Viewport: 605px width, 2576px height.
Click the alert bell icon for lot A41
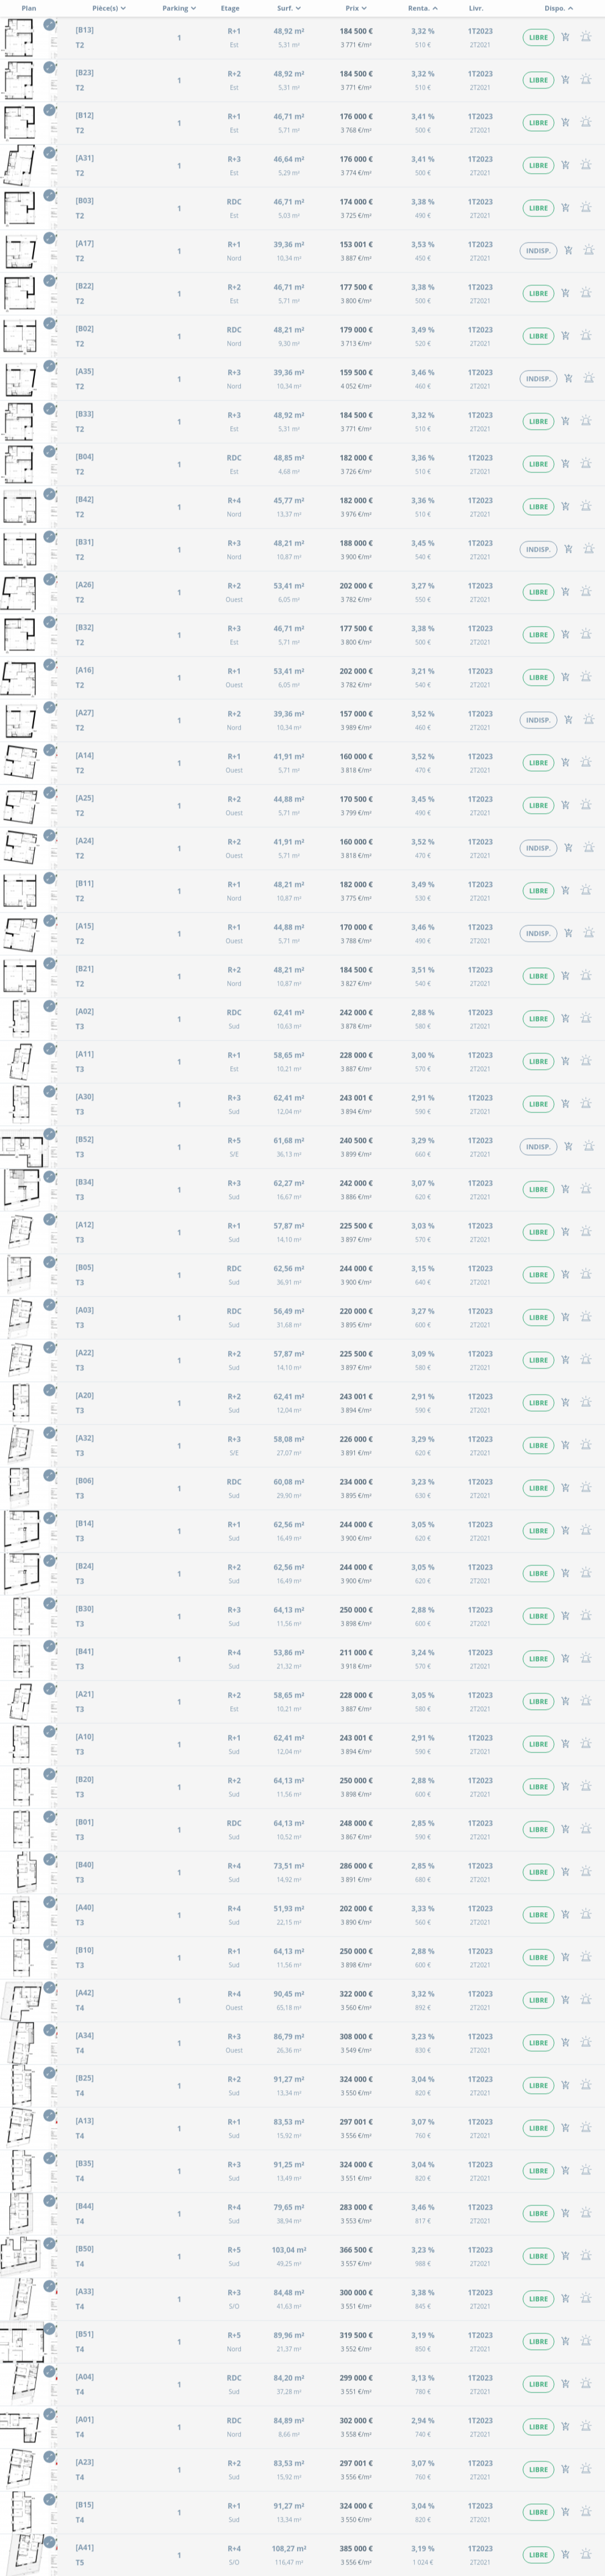point(586,2554)
